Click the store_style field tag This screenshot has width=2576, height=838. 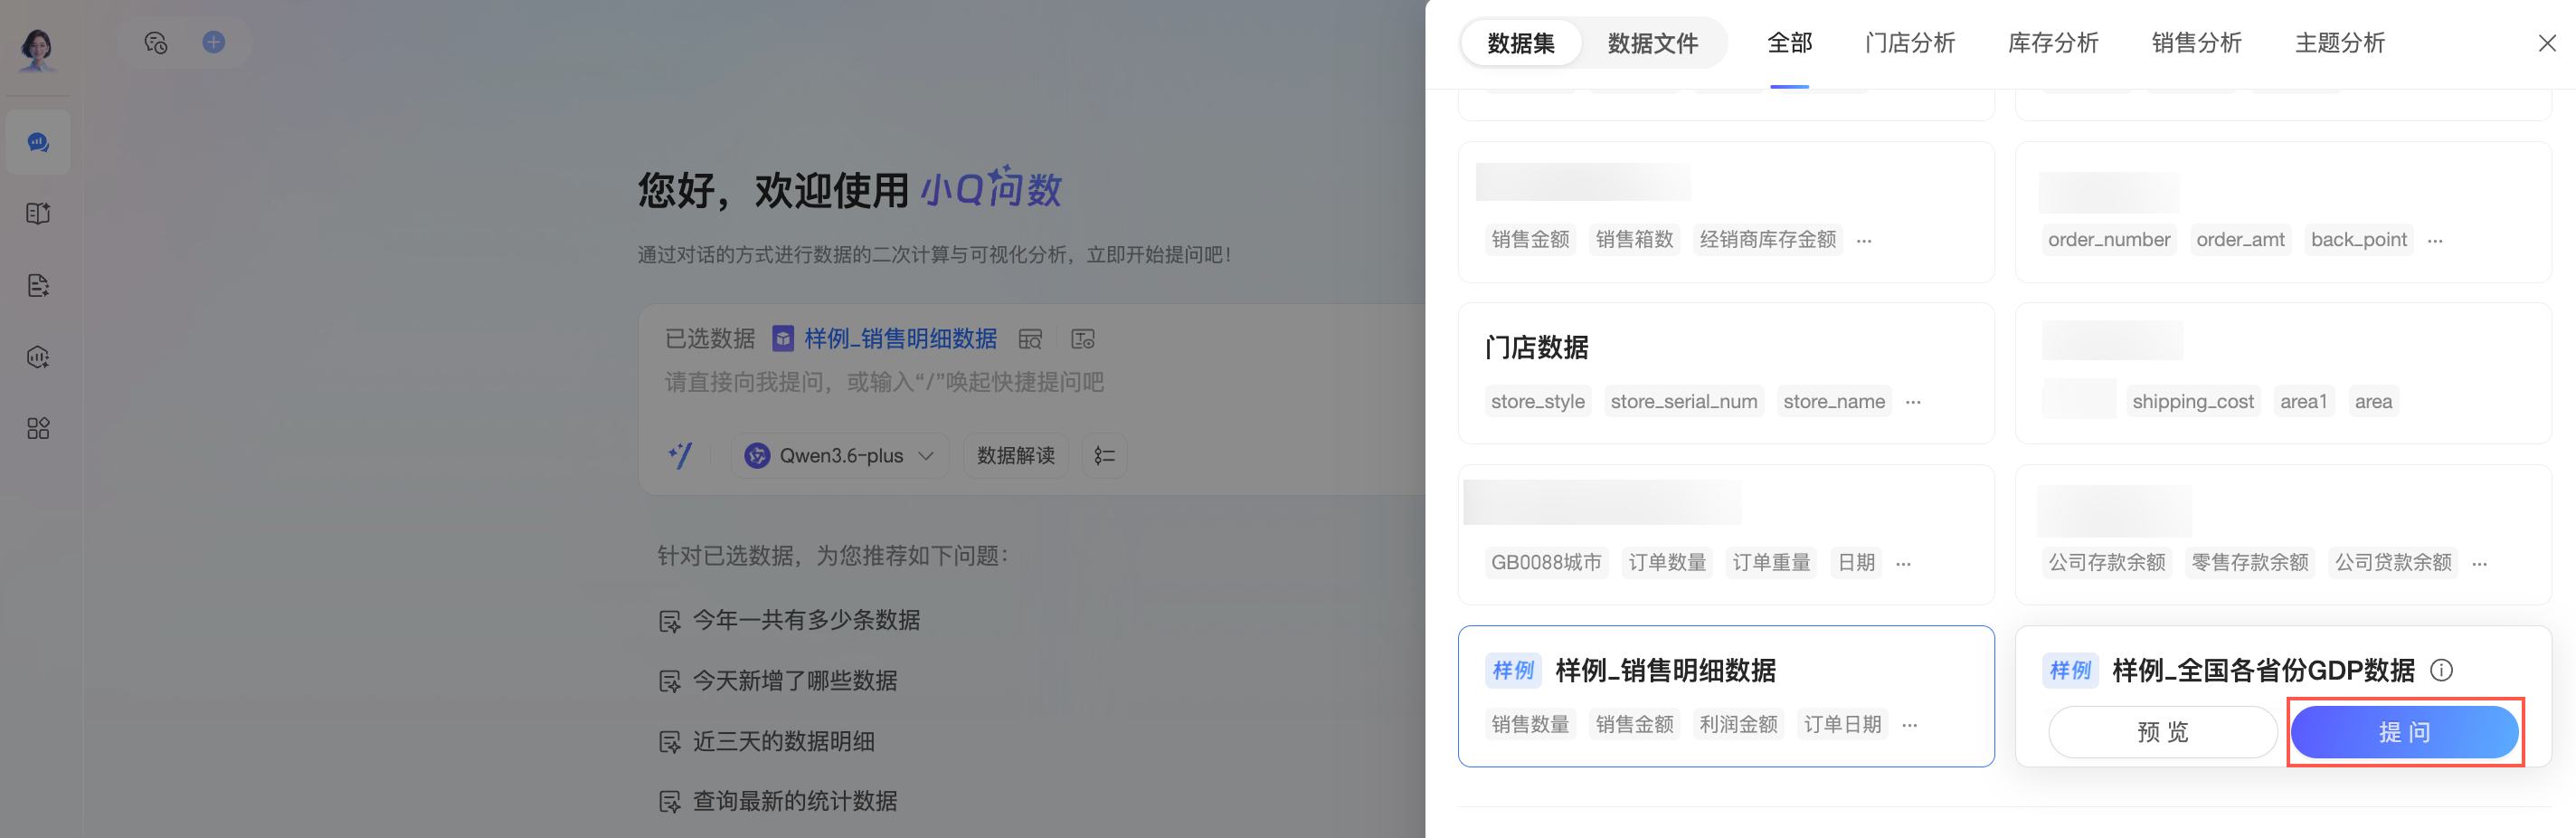coord(1537,402)
